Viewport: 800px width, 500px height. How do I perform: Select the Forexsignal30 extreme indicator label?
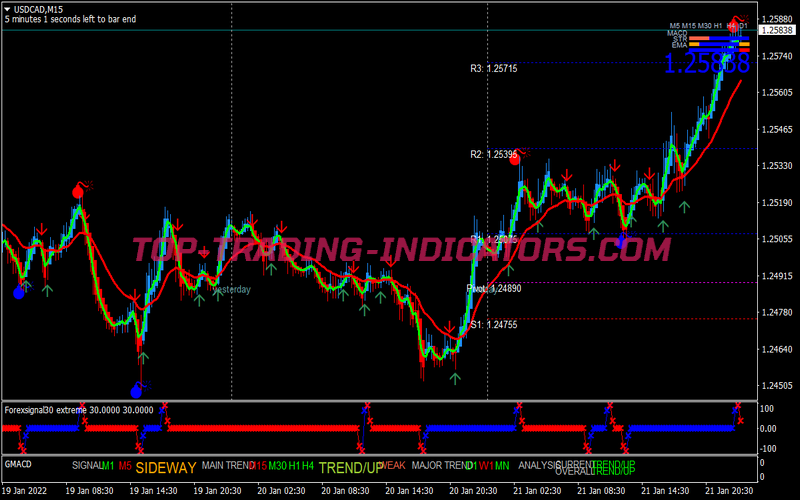click(79, 410)
